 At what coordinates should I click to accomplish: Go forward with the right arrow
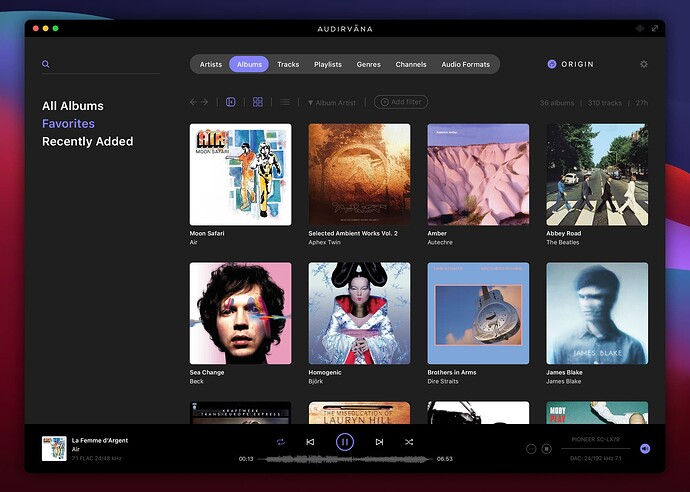205,102
